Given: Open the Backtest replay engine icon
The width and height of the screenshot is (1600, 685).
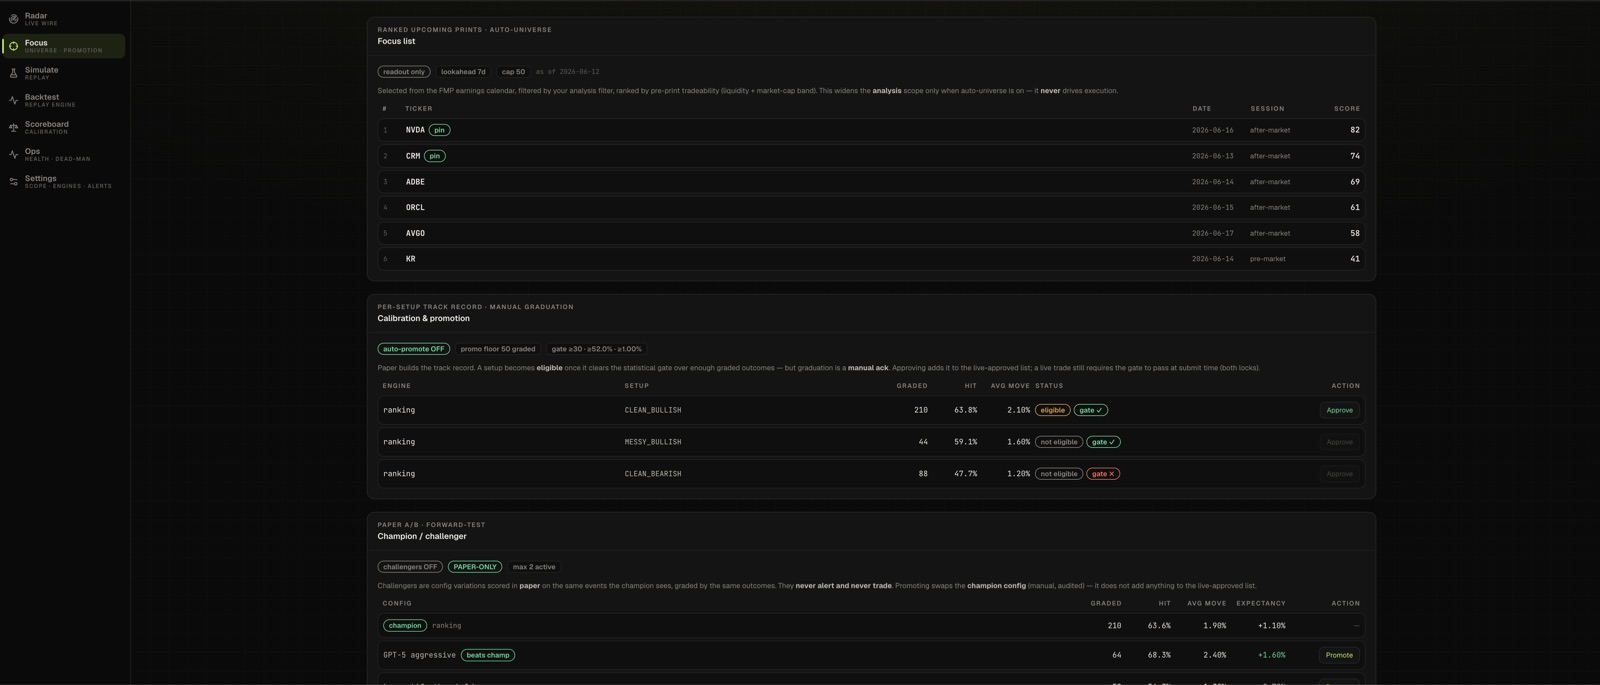Looking at the screenshot, I should coord(14,100).
